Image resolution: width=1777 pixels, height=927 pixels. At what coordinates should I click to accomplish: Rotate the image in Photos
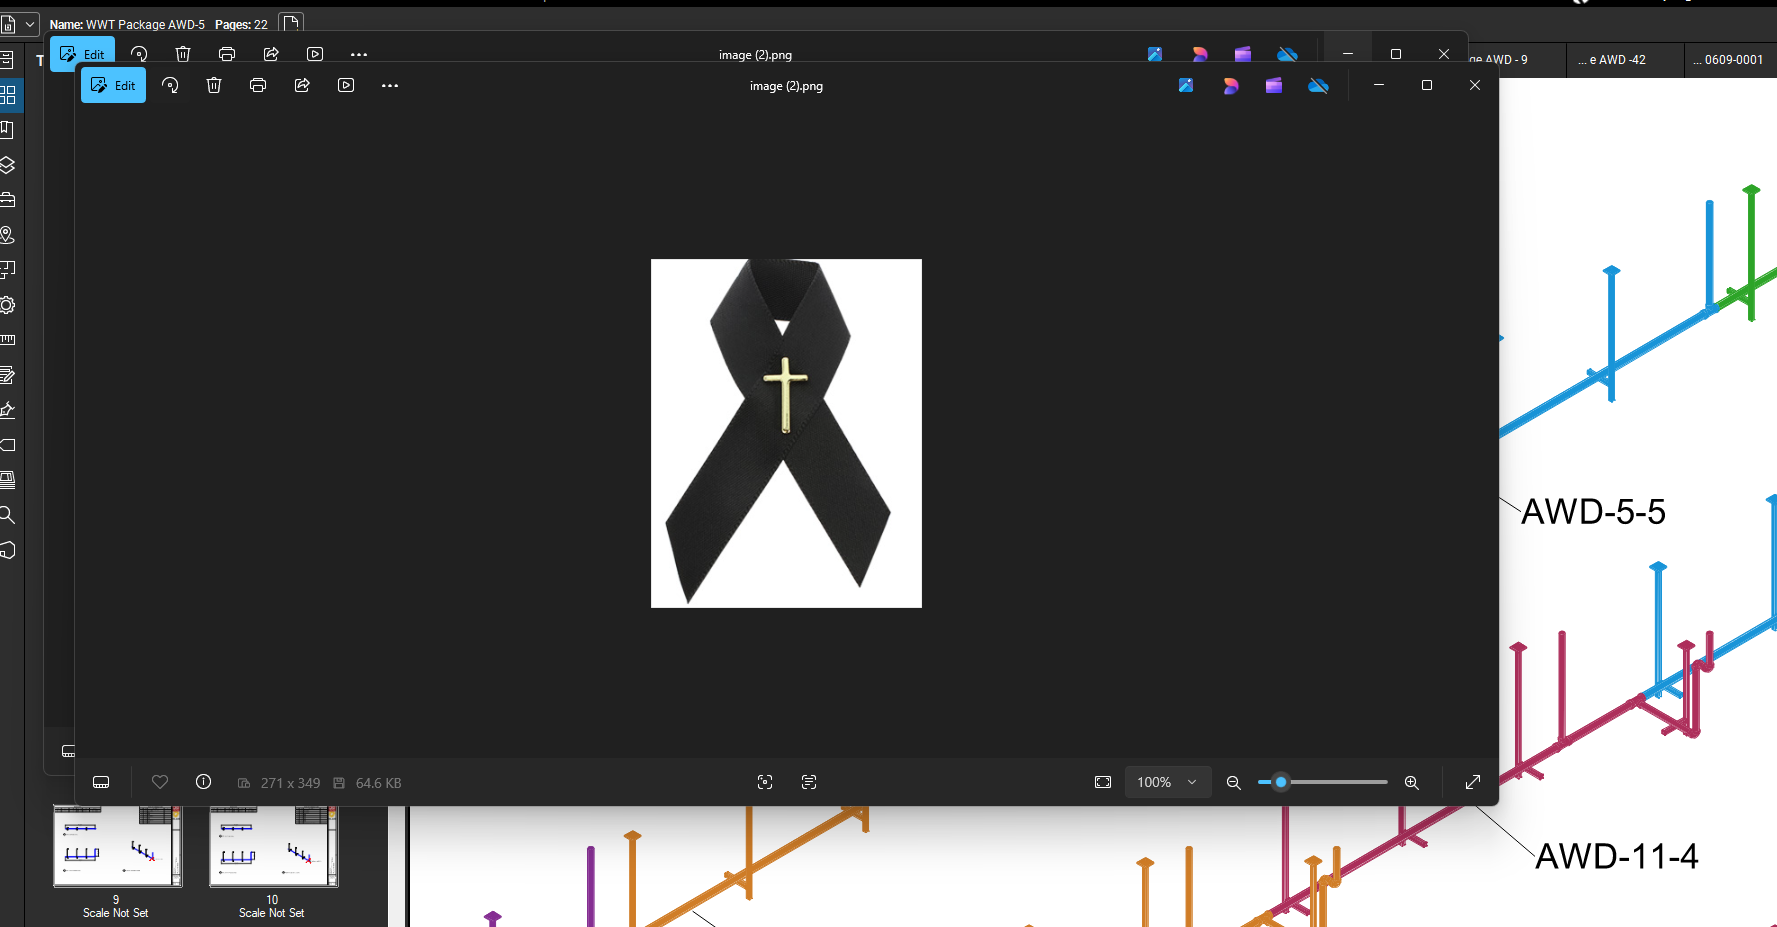coord(170,86)
